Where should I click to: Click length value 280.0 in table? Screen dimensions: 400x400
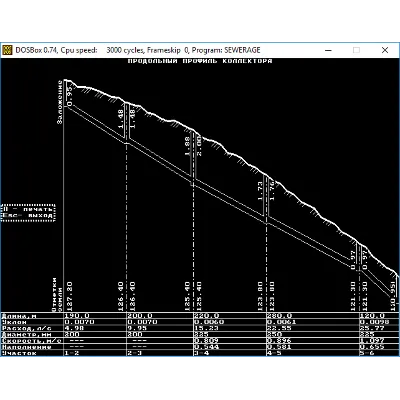click(279, 316)
